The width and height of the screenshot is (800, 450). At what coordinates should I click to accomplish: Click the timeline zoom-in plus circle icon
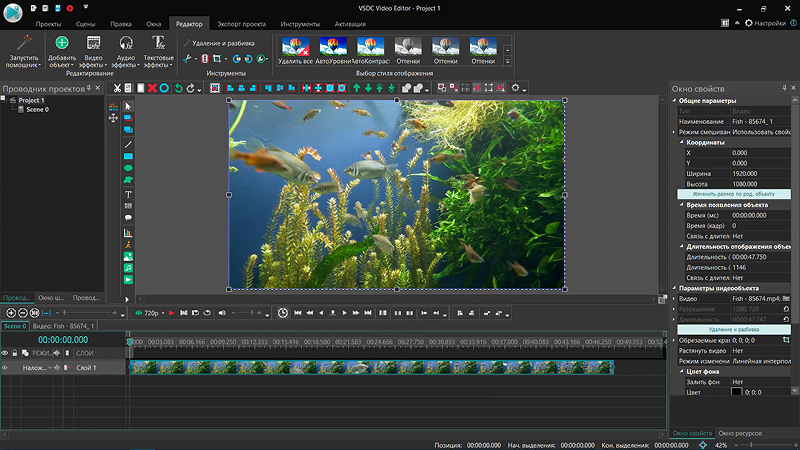click(x=11, y=313)
